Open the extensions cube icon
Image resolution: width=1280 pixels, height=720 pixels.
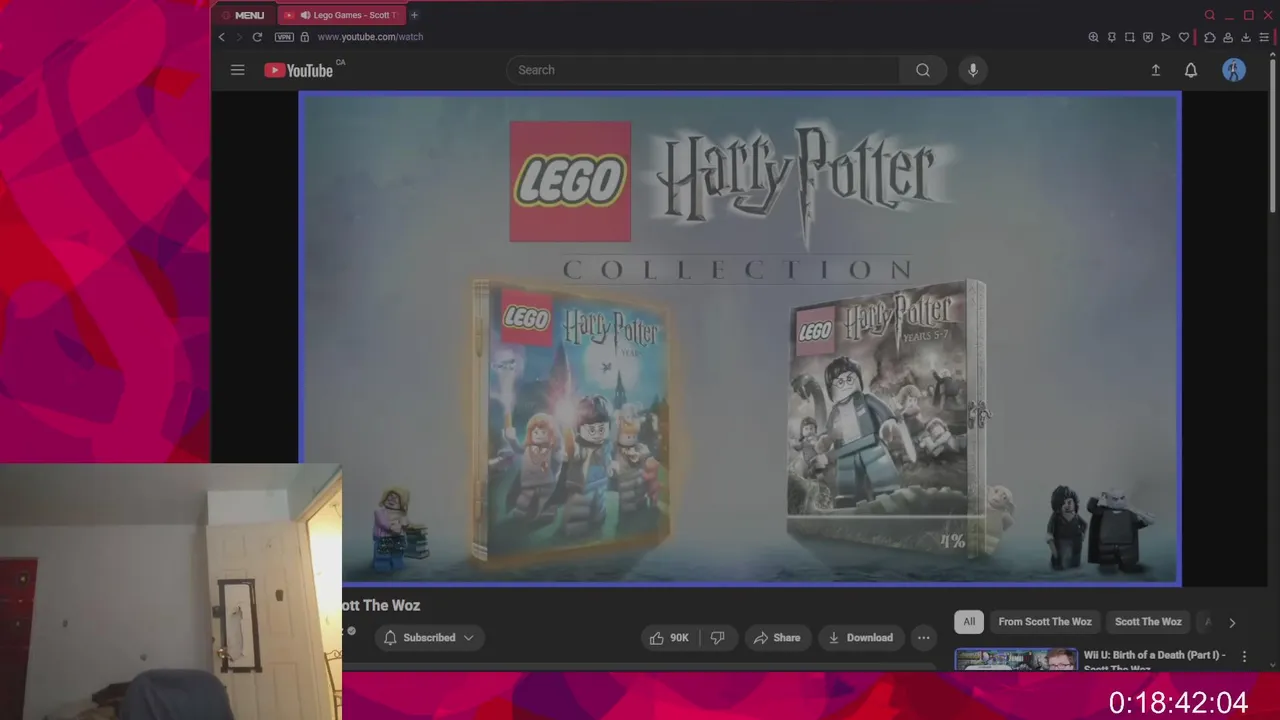1209,37
